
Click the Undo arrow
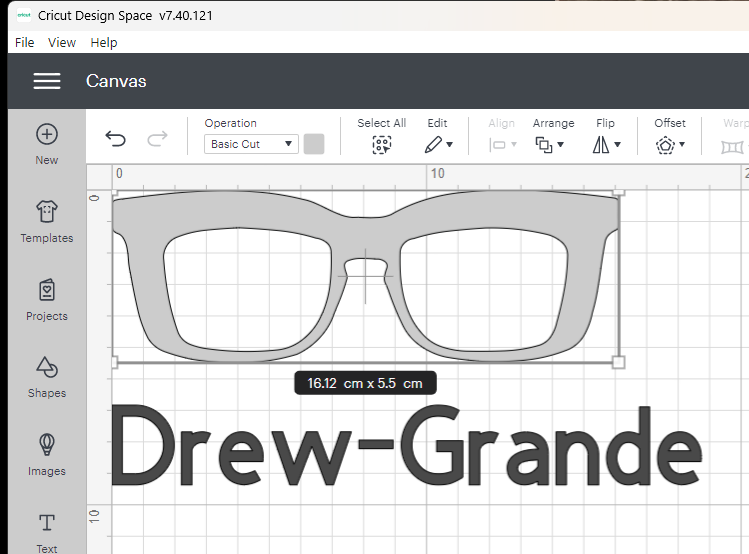point(116,140)
